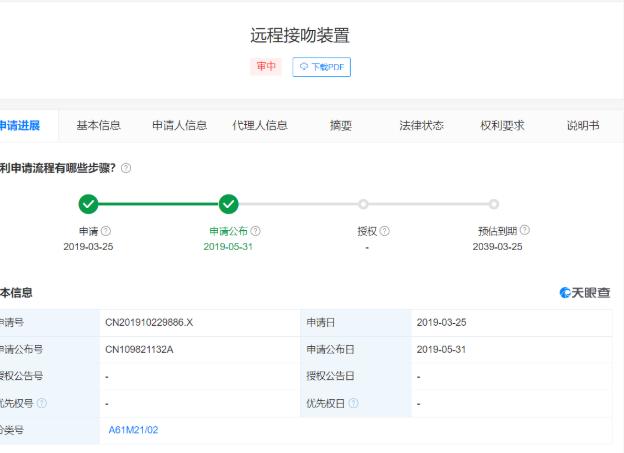Click help icon beside application process question
The width and height of the screenshot is (624, 453).
pyautogui.click(x=126, y=168)
